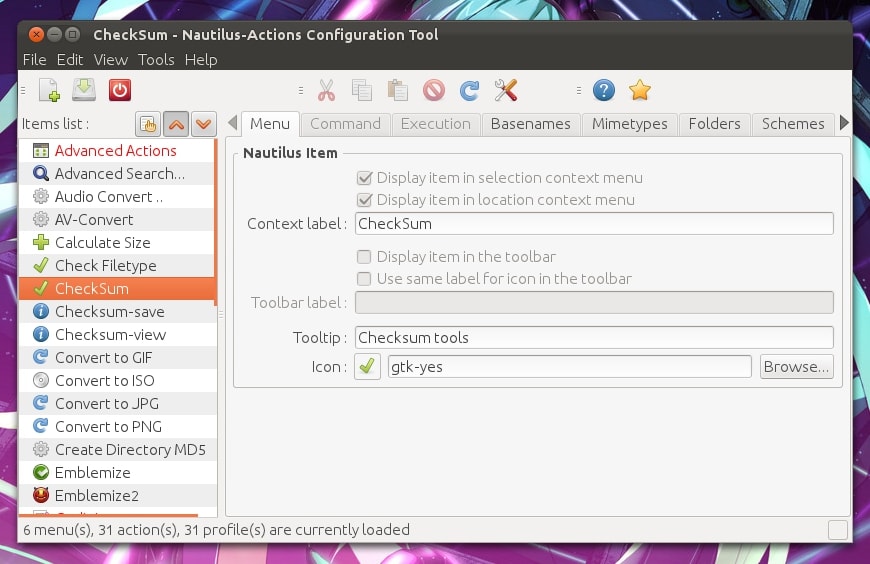This screenshot has height=564, width=870.
Task: Open Preferences via wrench tools icon
Action: tap(505, 90)
